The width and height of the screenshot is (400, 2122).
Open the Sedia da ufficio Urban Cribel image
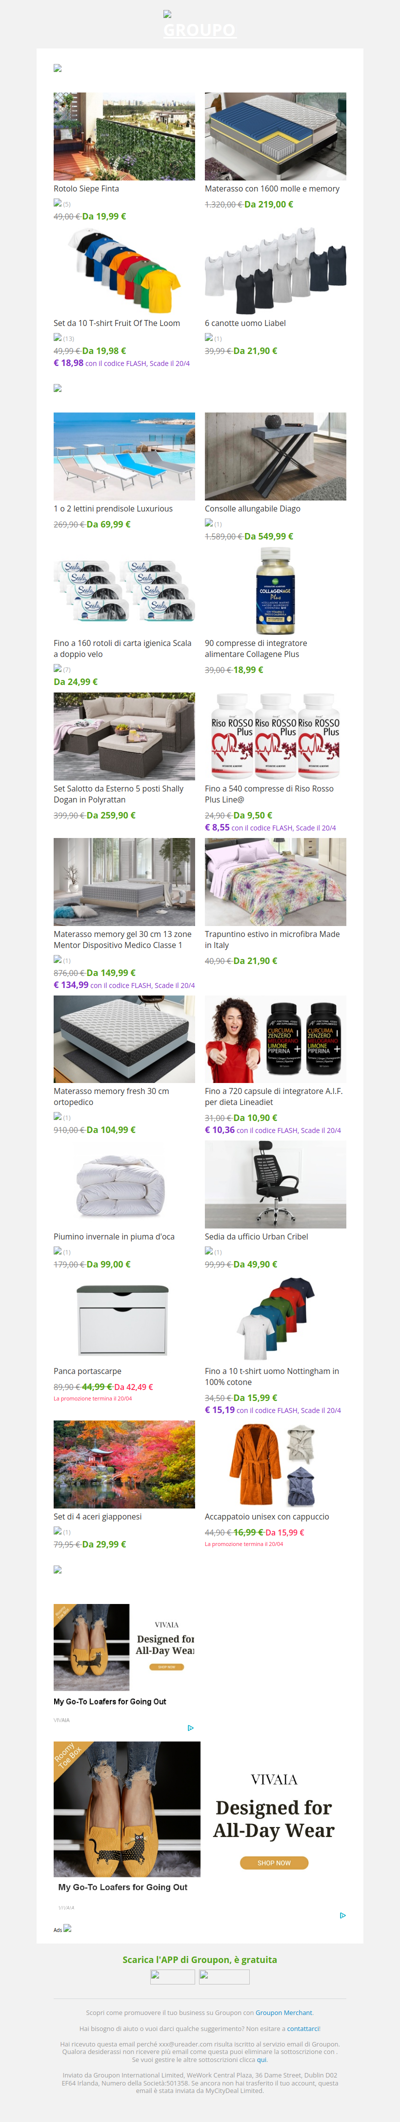click(275, 1184)
